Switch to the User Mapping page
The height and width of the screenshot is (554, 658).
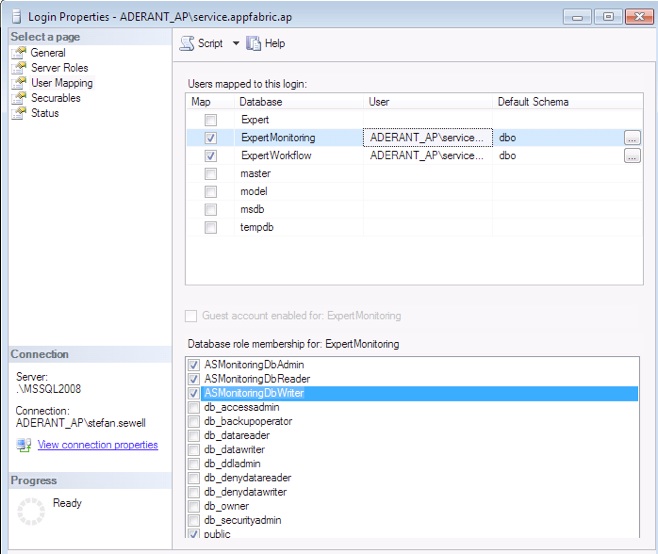coord(61,83)
